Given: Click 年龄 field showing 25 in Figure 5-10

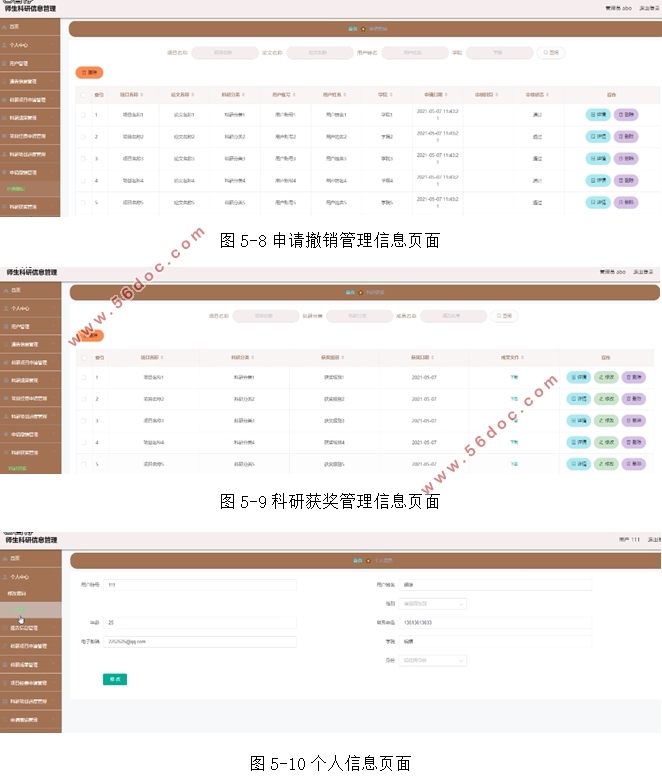Looking at the screenshot, I should (x=200, y=623).
